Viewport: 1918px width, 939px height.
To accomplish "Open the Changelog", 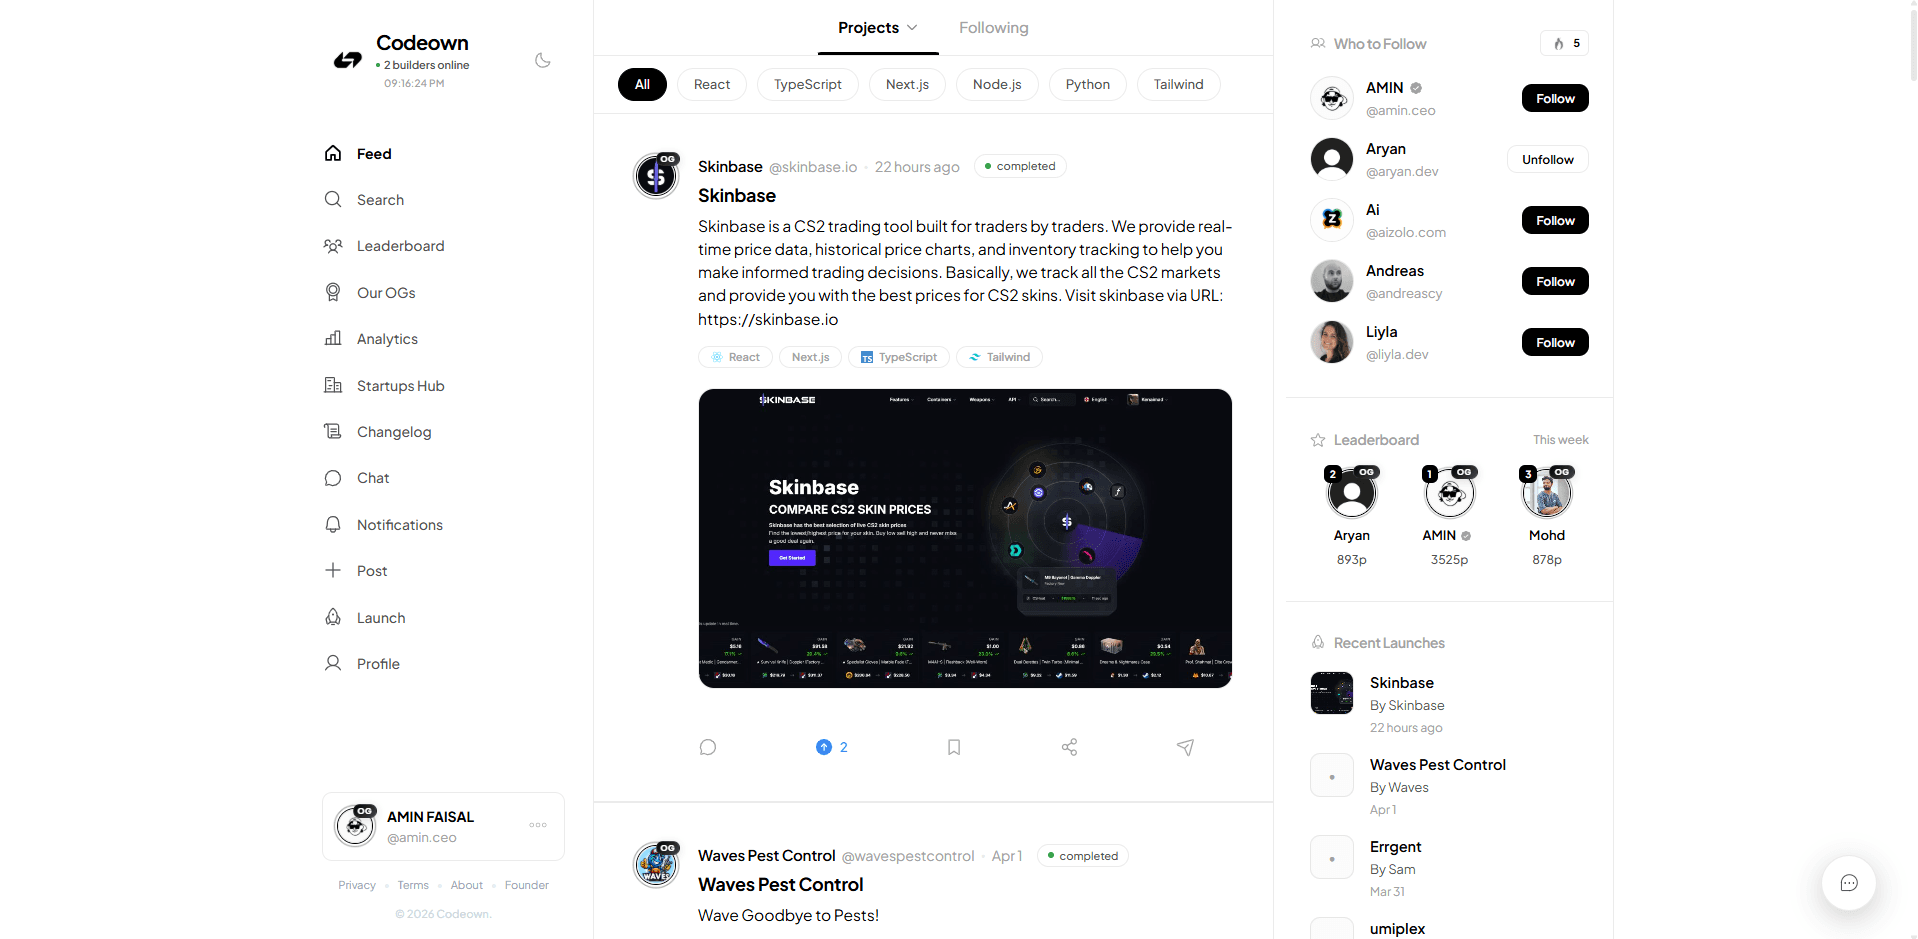I will tap(391, 431).
